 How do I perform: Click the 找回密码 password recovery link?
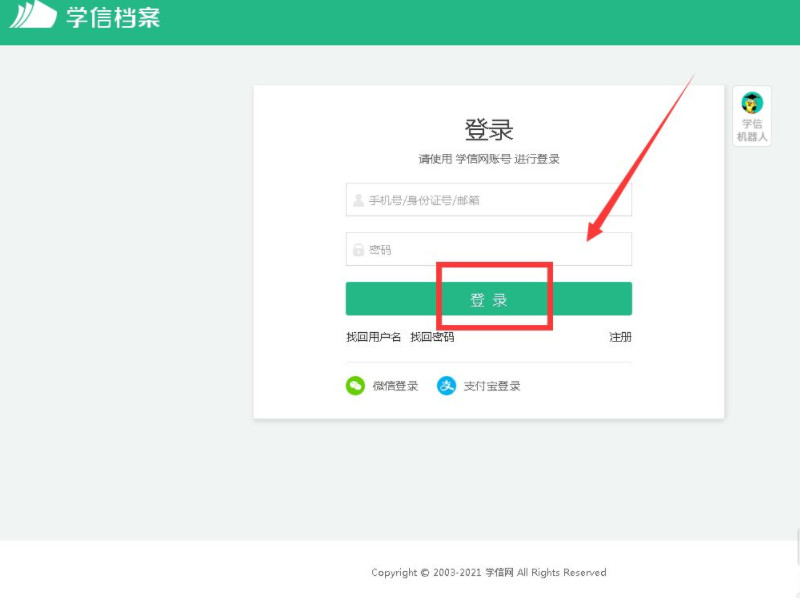435,337
